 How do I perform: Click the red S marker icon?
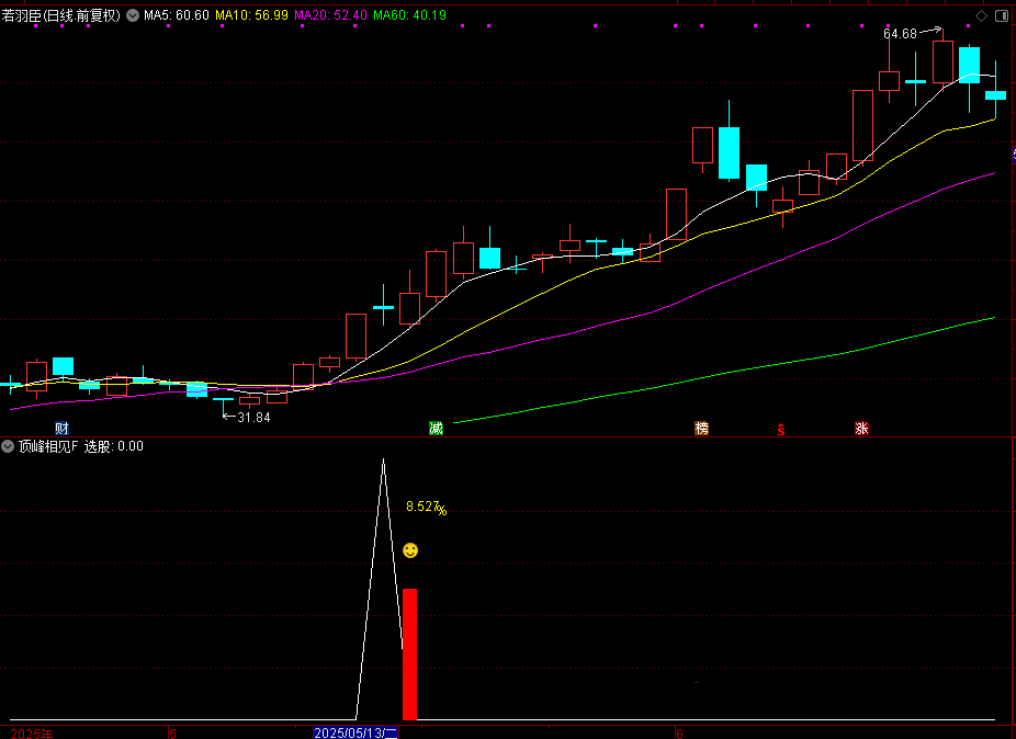(x=781, y=430)
